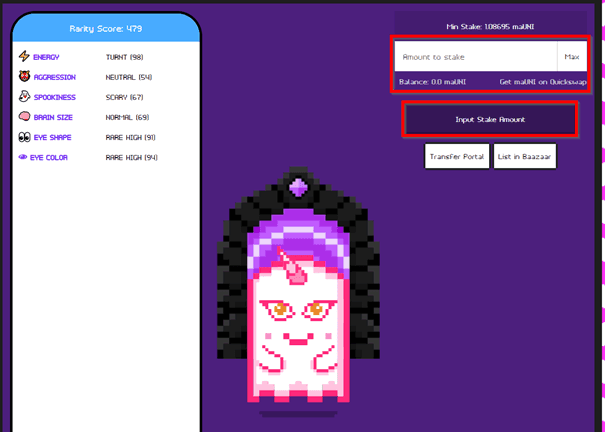Click the Aggression trait face icon
Viewport: 605px width, 432px height.
pyautogui.click(x=24, y=77)
